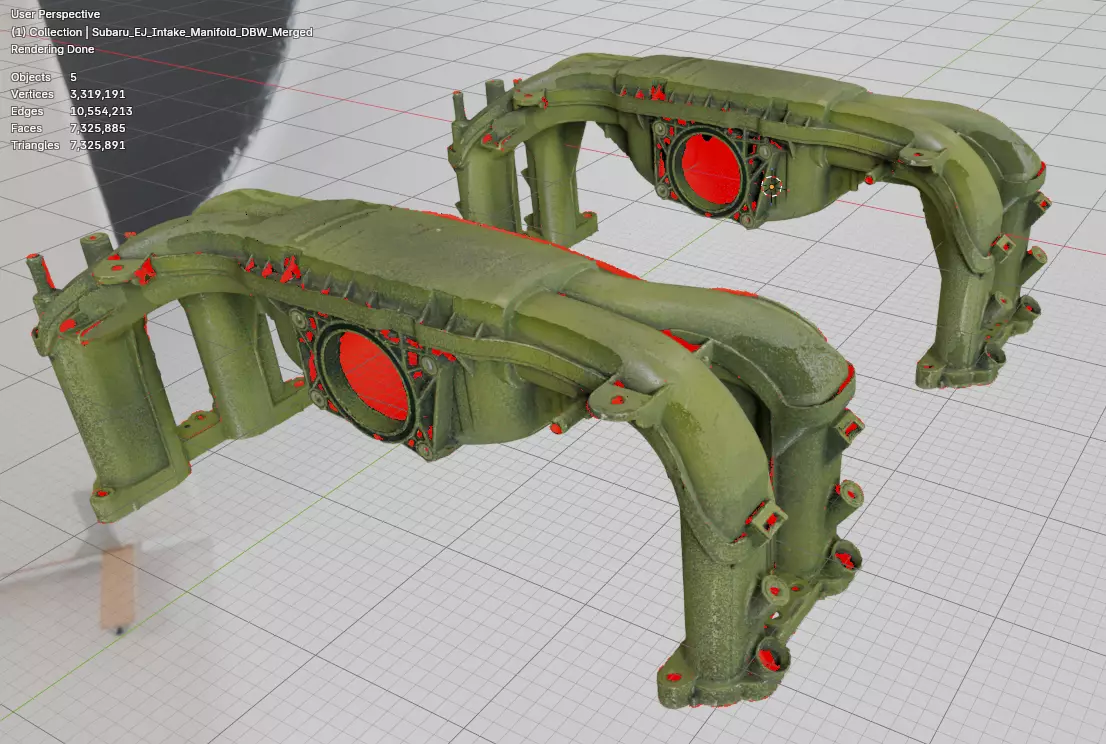
Task: Click the Subaru_EJ_Intake_Manifold_DBW_Merged collection text
Action: click(202, 32)
